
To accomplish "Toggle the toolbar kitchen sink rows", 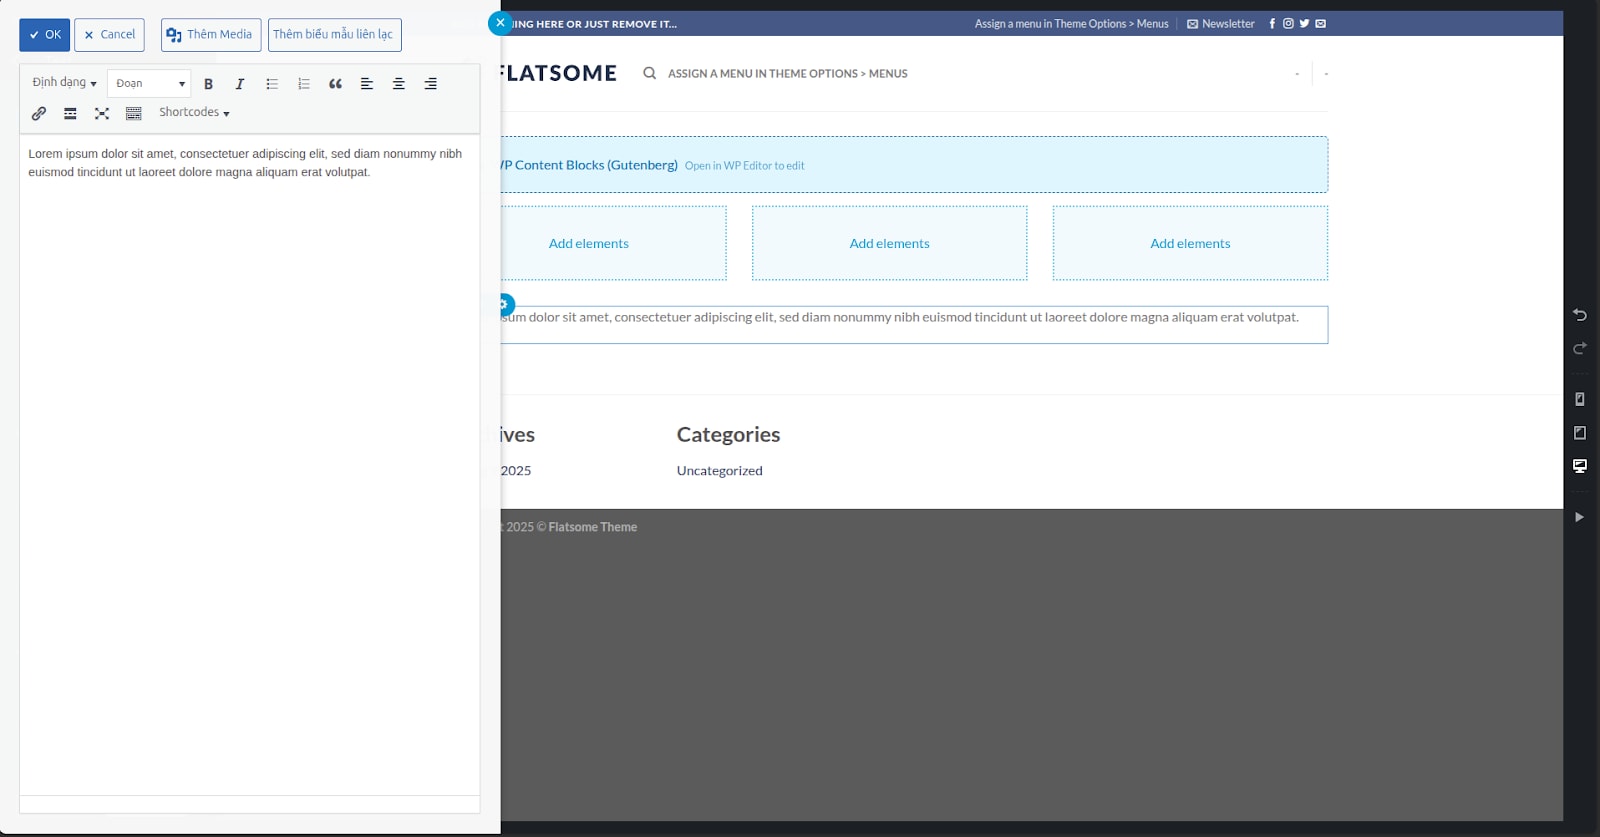I will tap(134, 113).
